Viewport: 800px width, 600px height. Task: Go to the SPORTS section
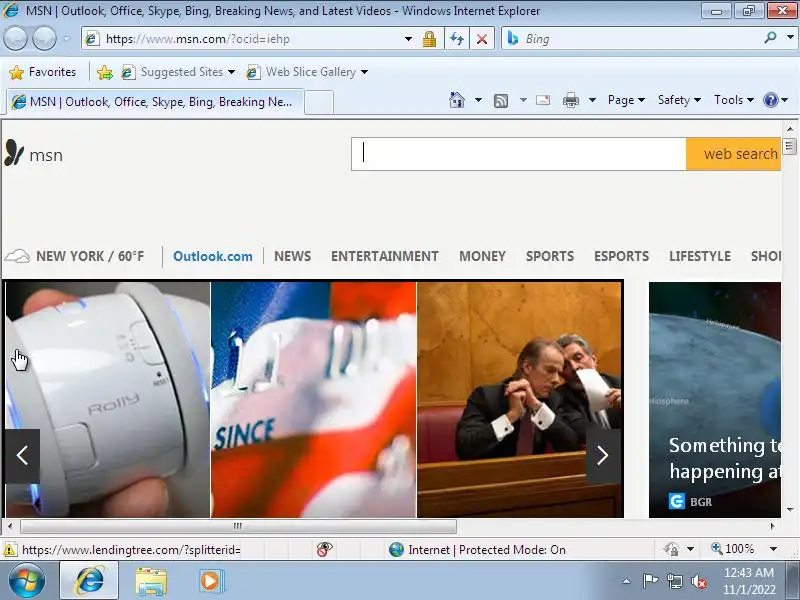pyautogui.click(x=550, y=256)
